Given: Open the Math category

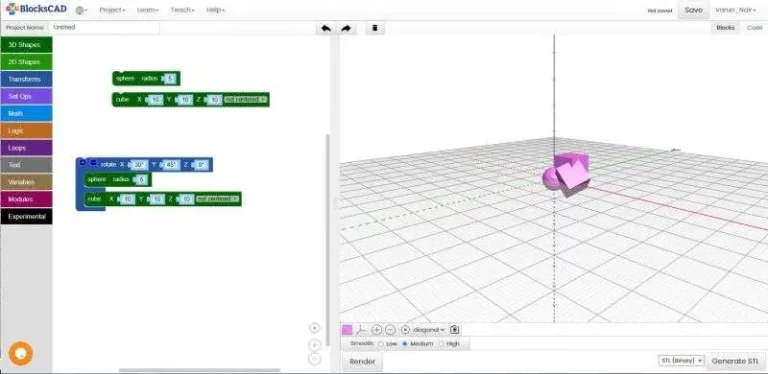Looking at the screenshot, I should point(26,113).
